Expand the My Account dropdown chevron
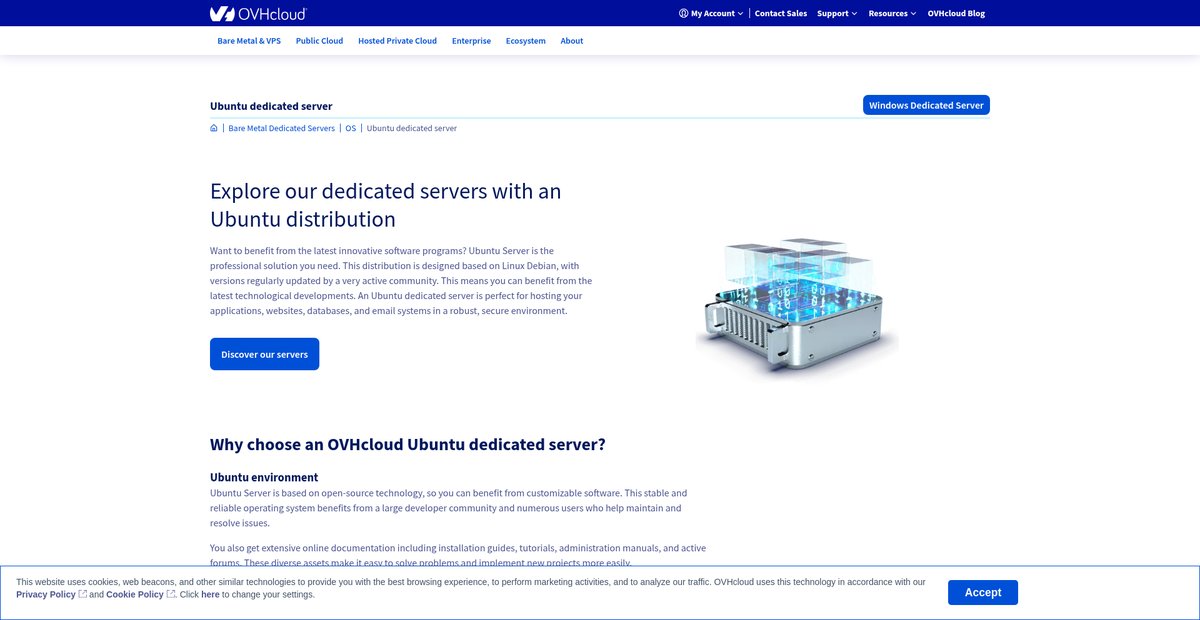The width and height of the screenshot is (1200, 620). point(741,14)
